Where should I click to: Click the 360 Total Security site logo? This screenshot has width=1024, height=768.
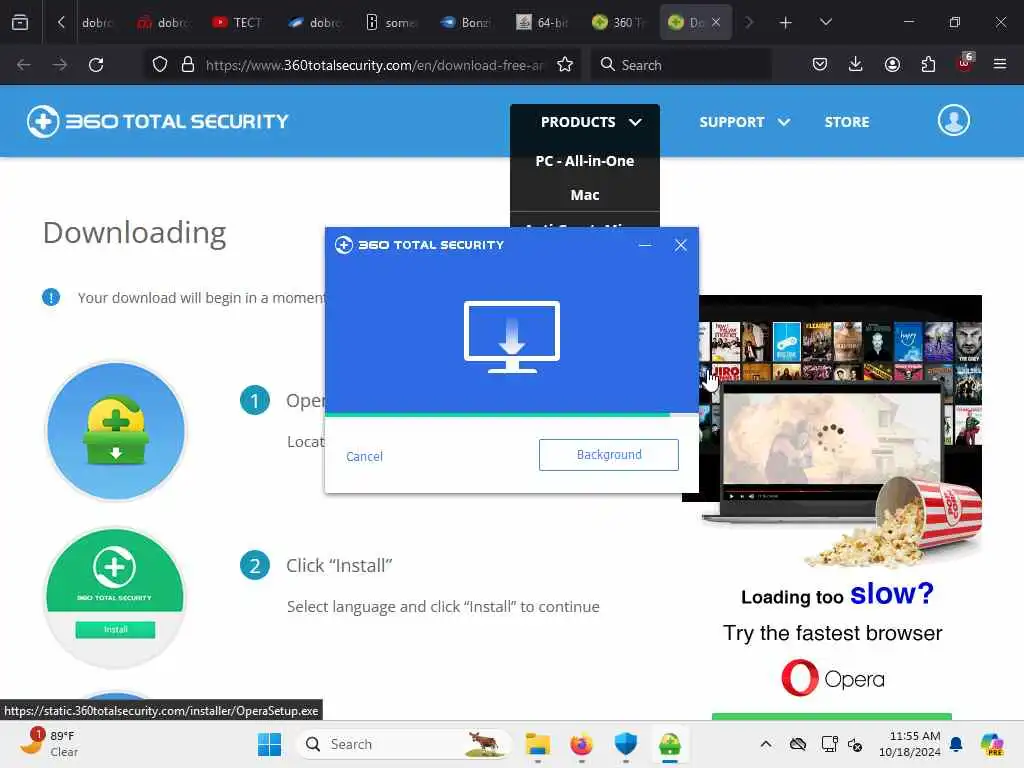[x=157, y=121]
